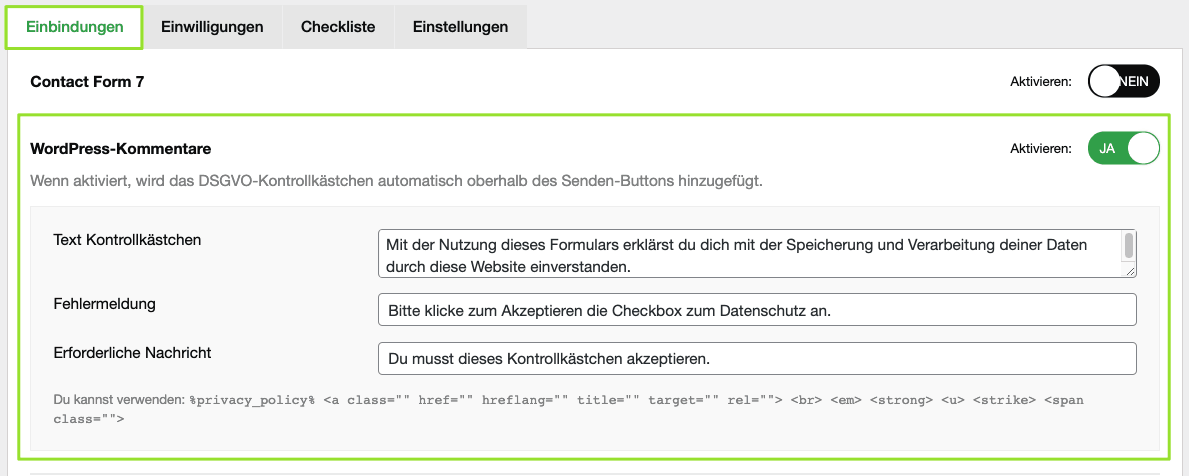Click the %privacy_policy% placeholder hint text
Screen dimensions: 1189x476
253,400
